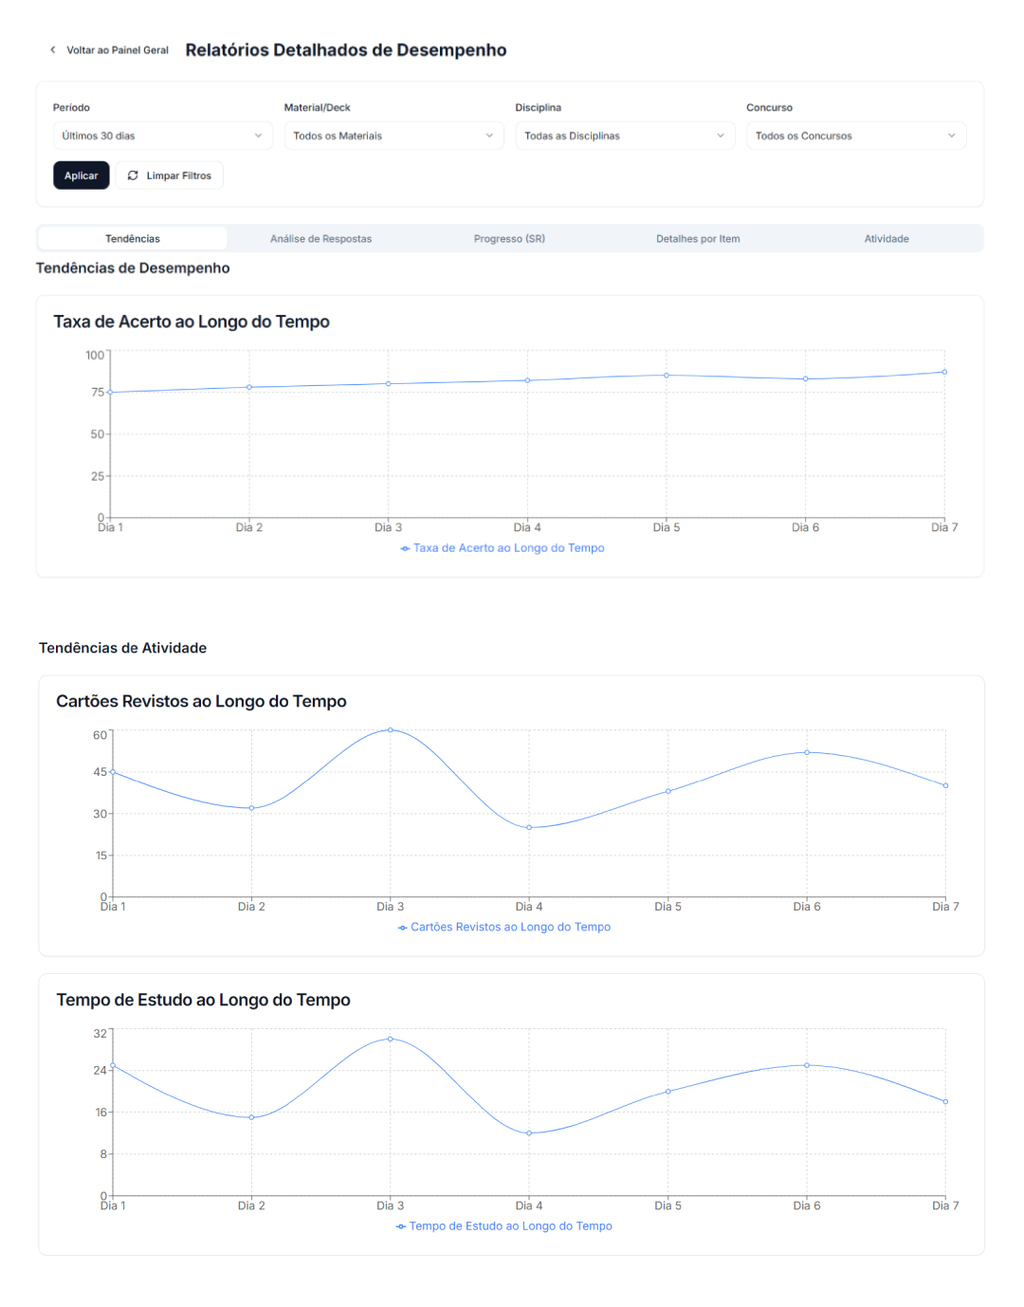The width and height of the screenshot is (1024, 1307).
Task: Go to the Atividade tab
Action: click(887, 239)
